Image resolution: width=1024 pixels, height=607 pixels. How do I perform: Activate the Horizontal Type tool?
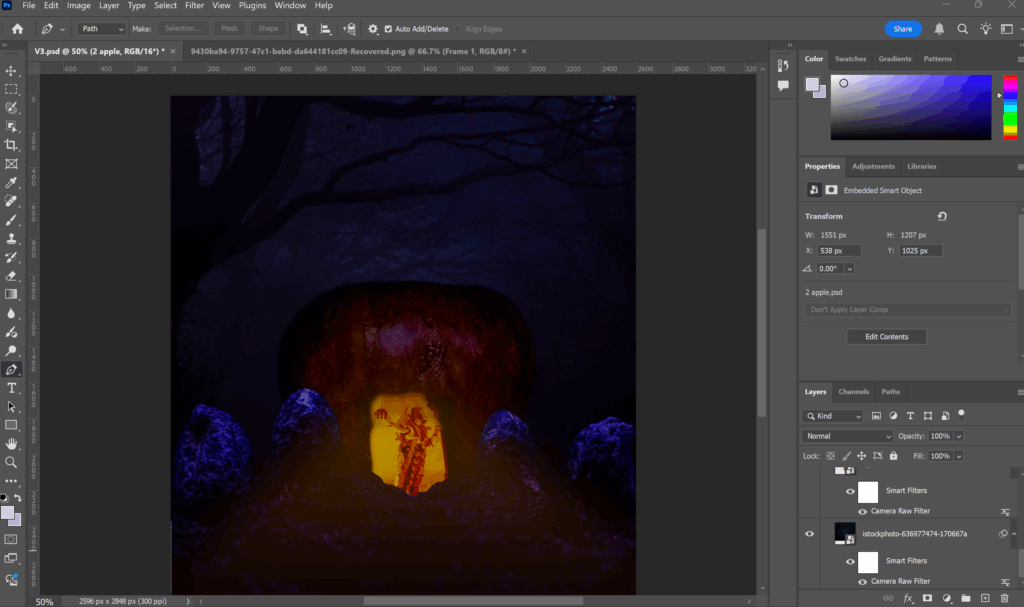click(11, 388)
